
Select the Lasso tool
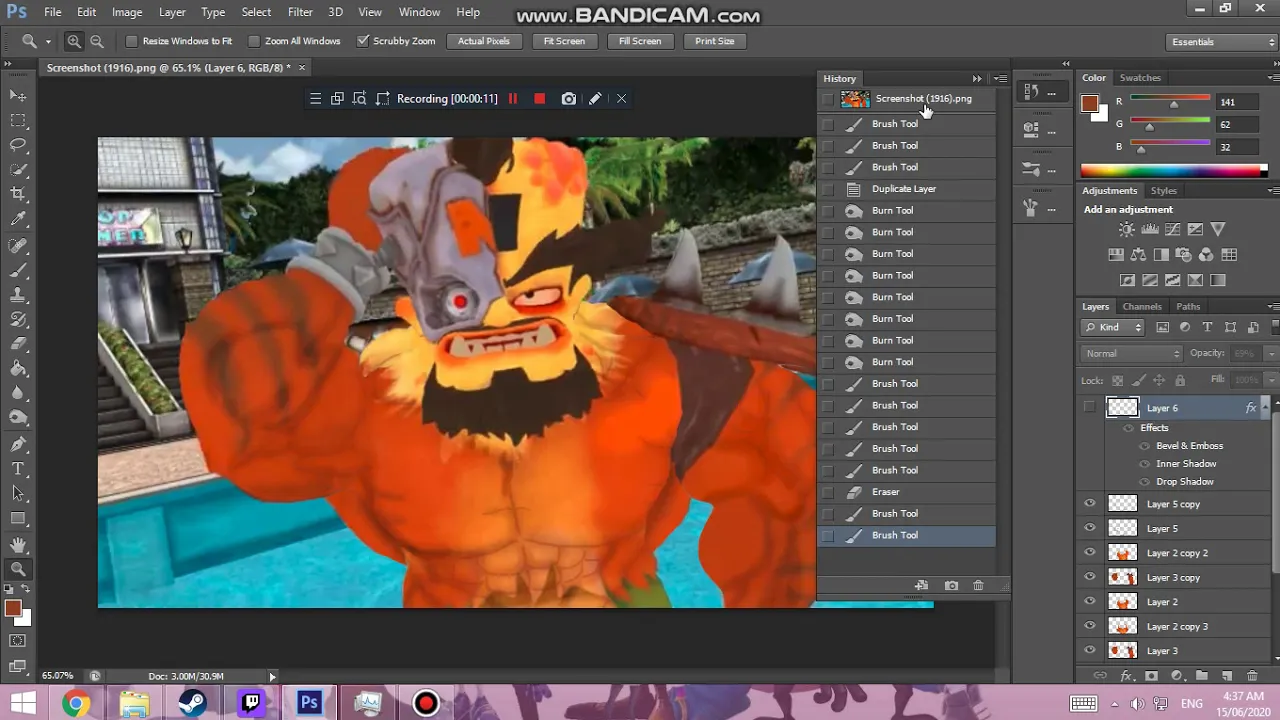click(18, 145)
